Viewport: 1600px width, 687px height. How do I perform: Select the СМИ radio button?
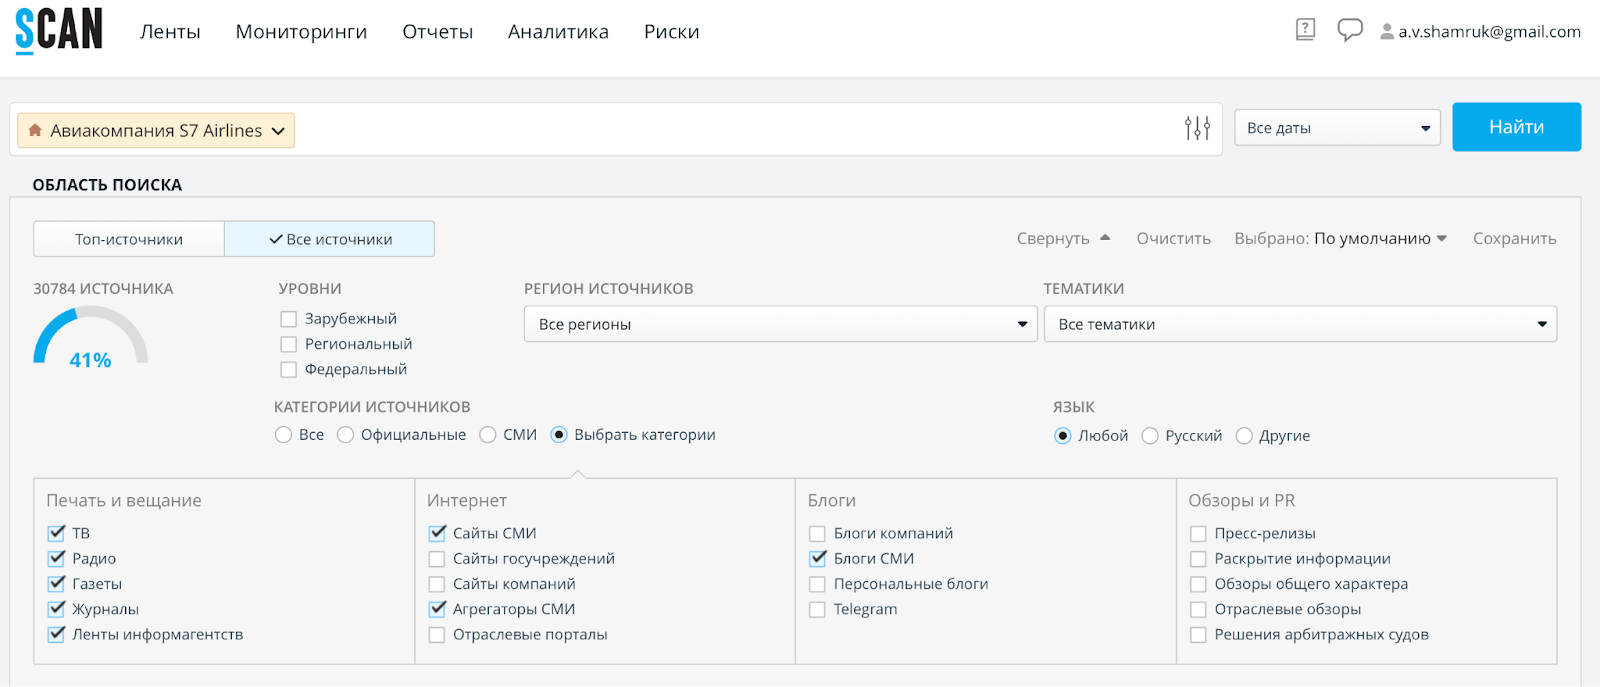click(488, 435)
